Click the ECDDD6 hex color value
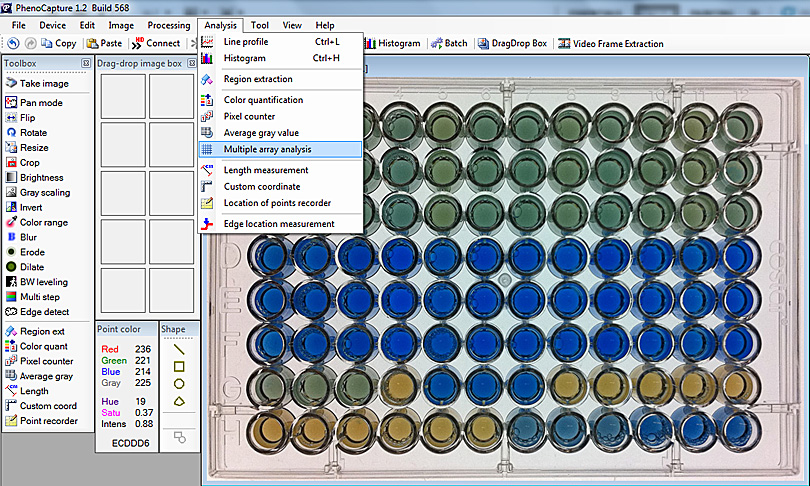Image resolution: width=810 pixels, height=486 pixels. tap(131, 442)
